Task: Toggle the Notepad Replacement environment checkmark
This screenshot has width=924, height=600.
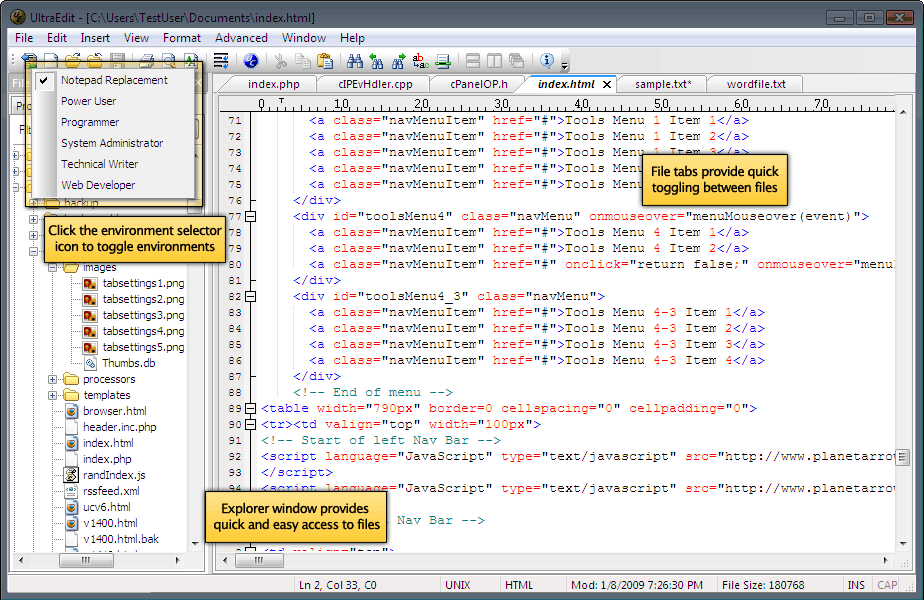Action: tap(44, 80)
